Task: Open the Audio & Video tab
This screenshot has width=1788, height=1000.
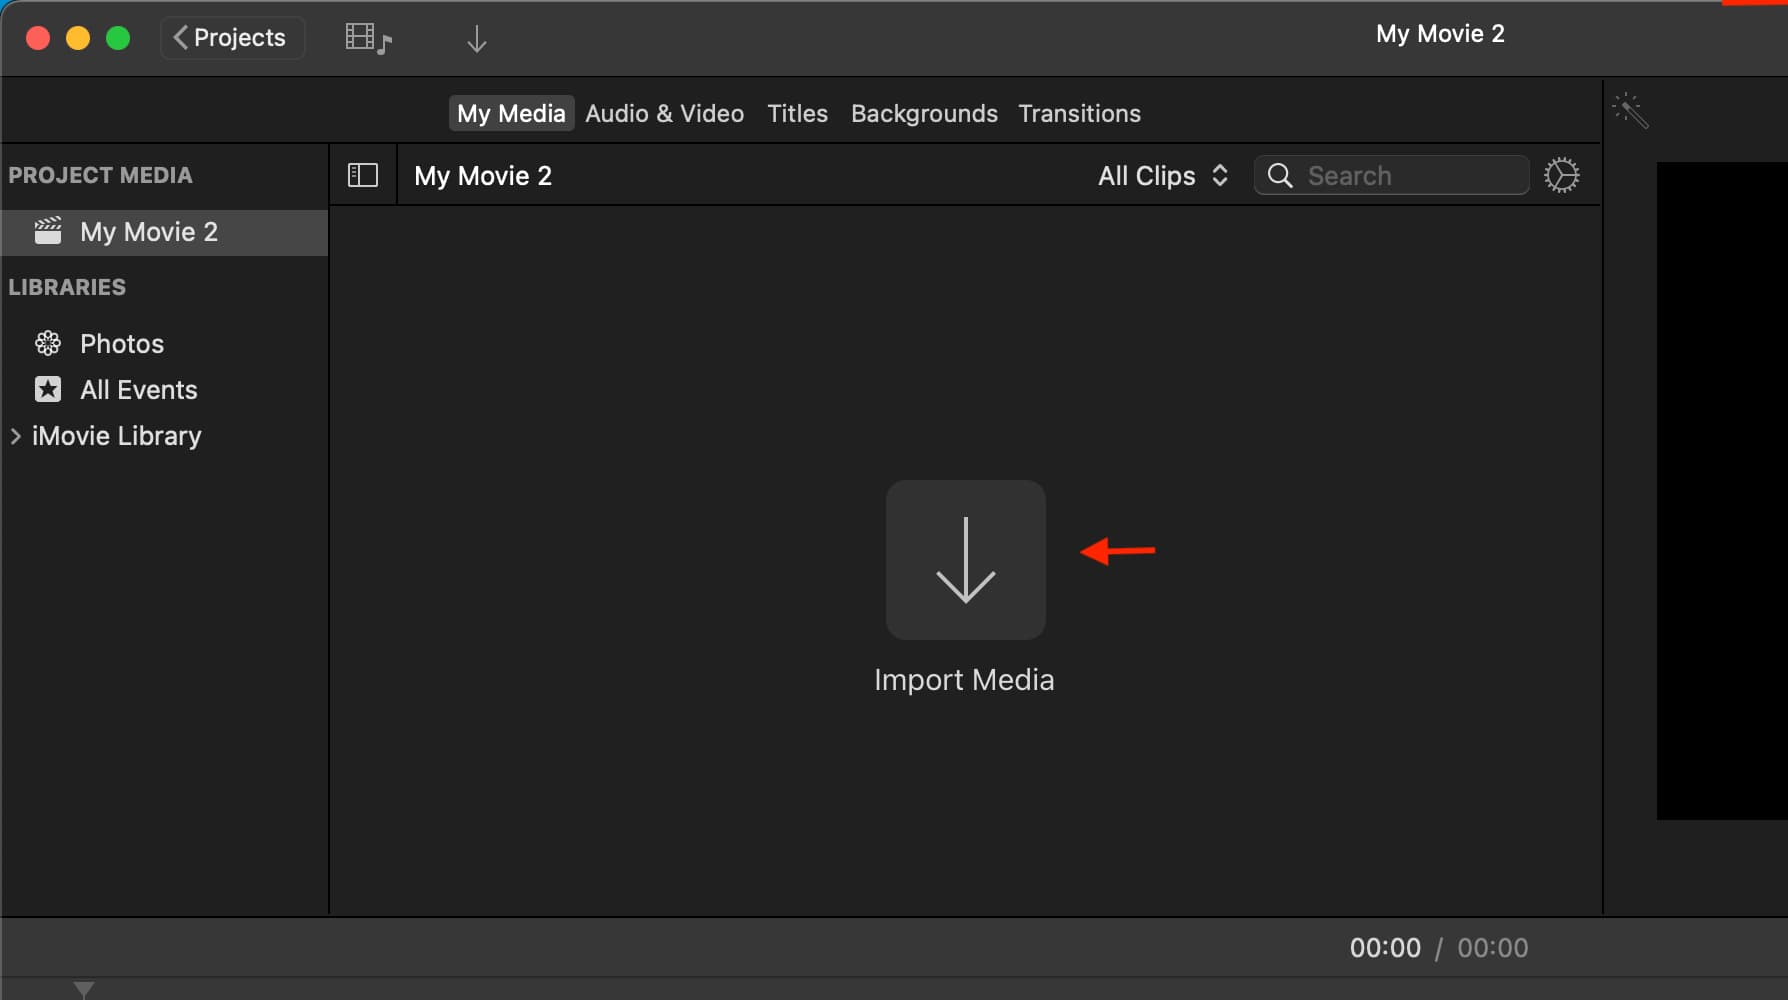Action: [664, 113]
